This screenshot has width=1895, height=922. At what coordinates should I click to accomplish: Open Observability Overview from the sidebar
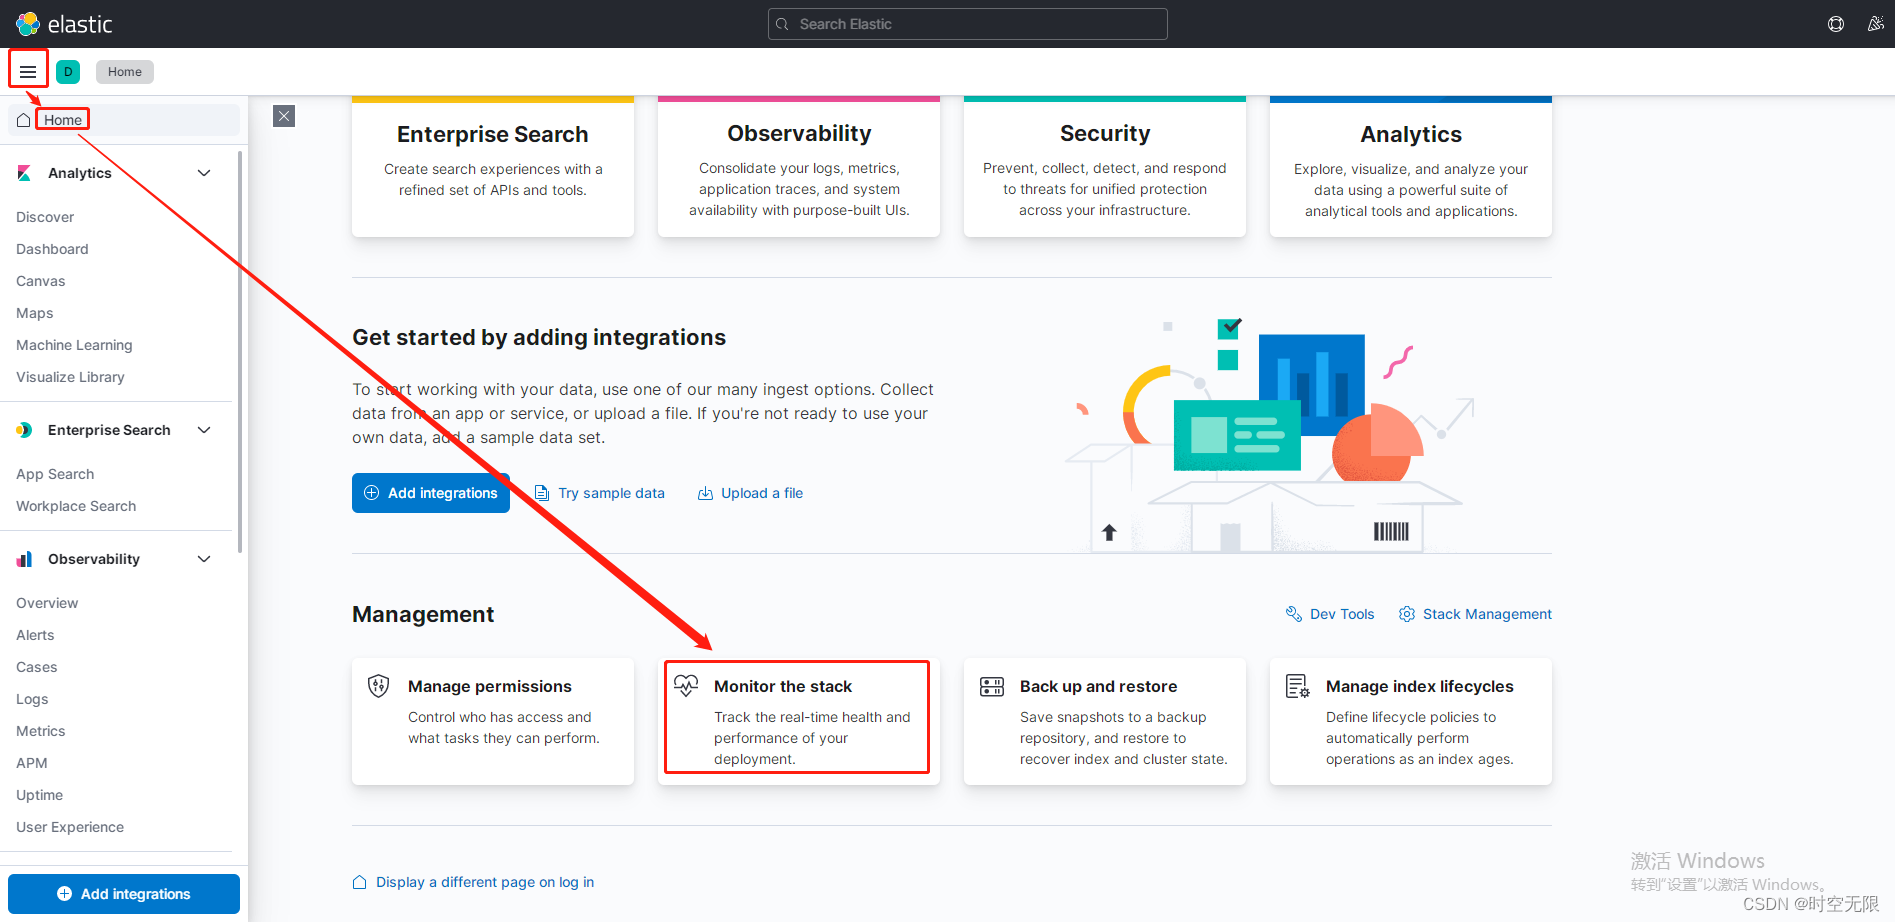[47, 603]
